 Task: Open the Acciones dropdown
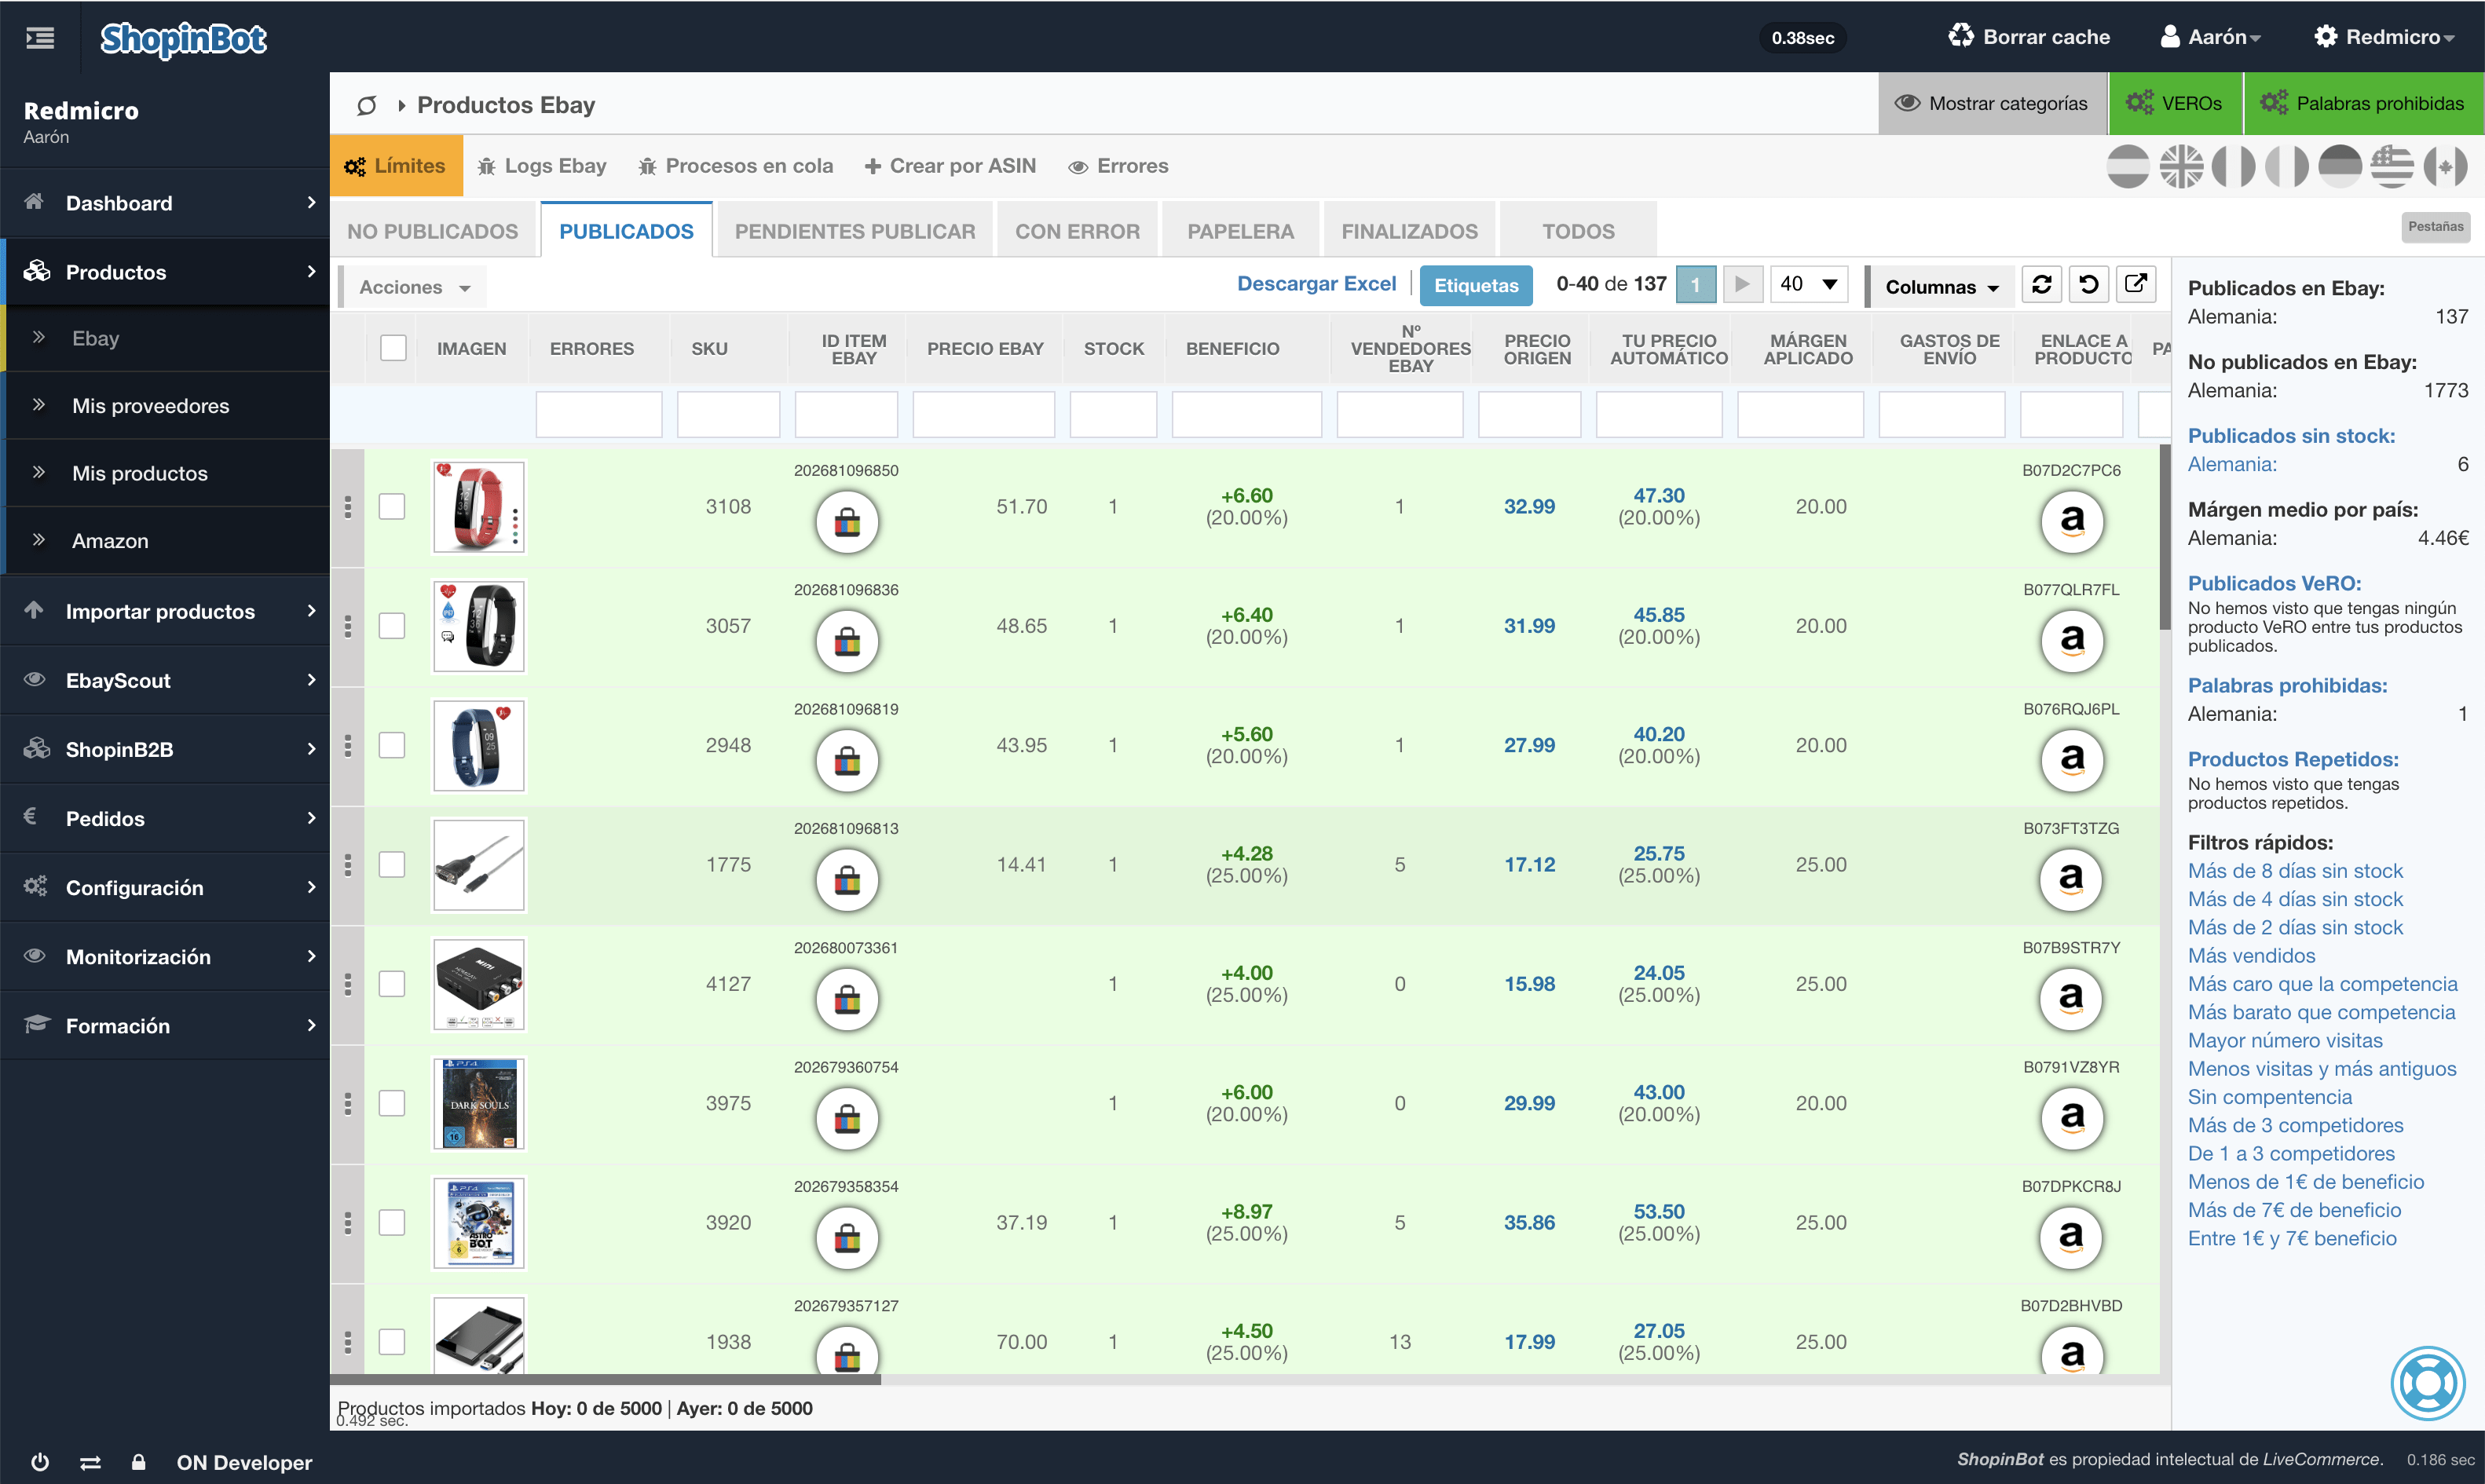click(x=414, y=287)
